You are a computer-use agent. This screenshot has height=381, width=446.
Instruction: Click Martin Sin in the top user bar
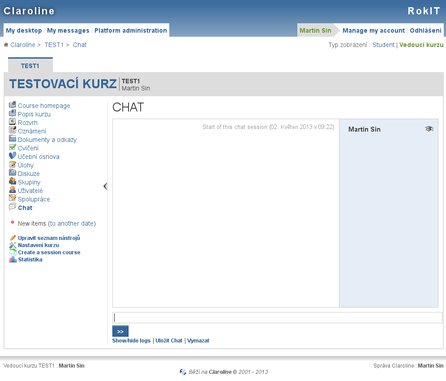click(x=315, y=30)
